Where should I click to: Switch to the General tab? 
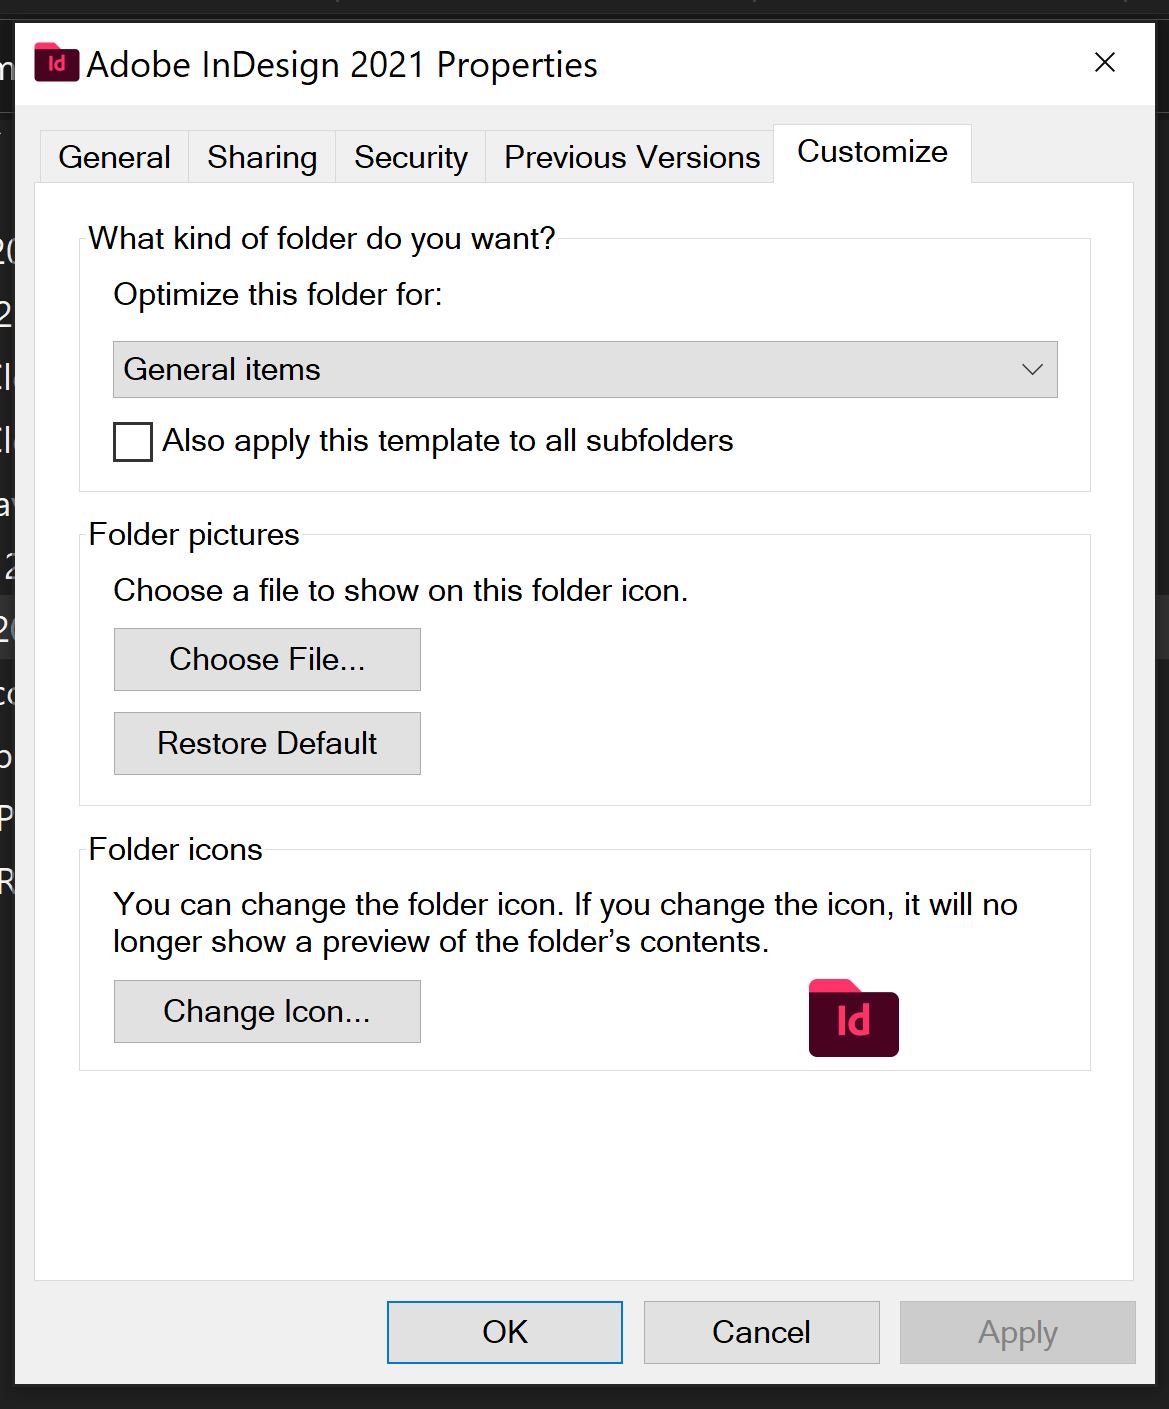pyautogui.click(x=113, y=156)
